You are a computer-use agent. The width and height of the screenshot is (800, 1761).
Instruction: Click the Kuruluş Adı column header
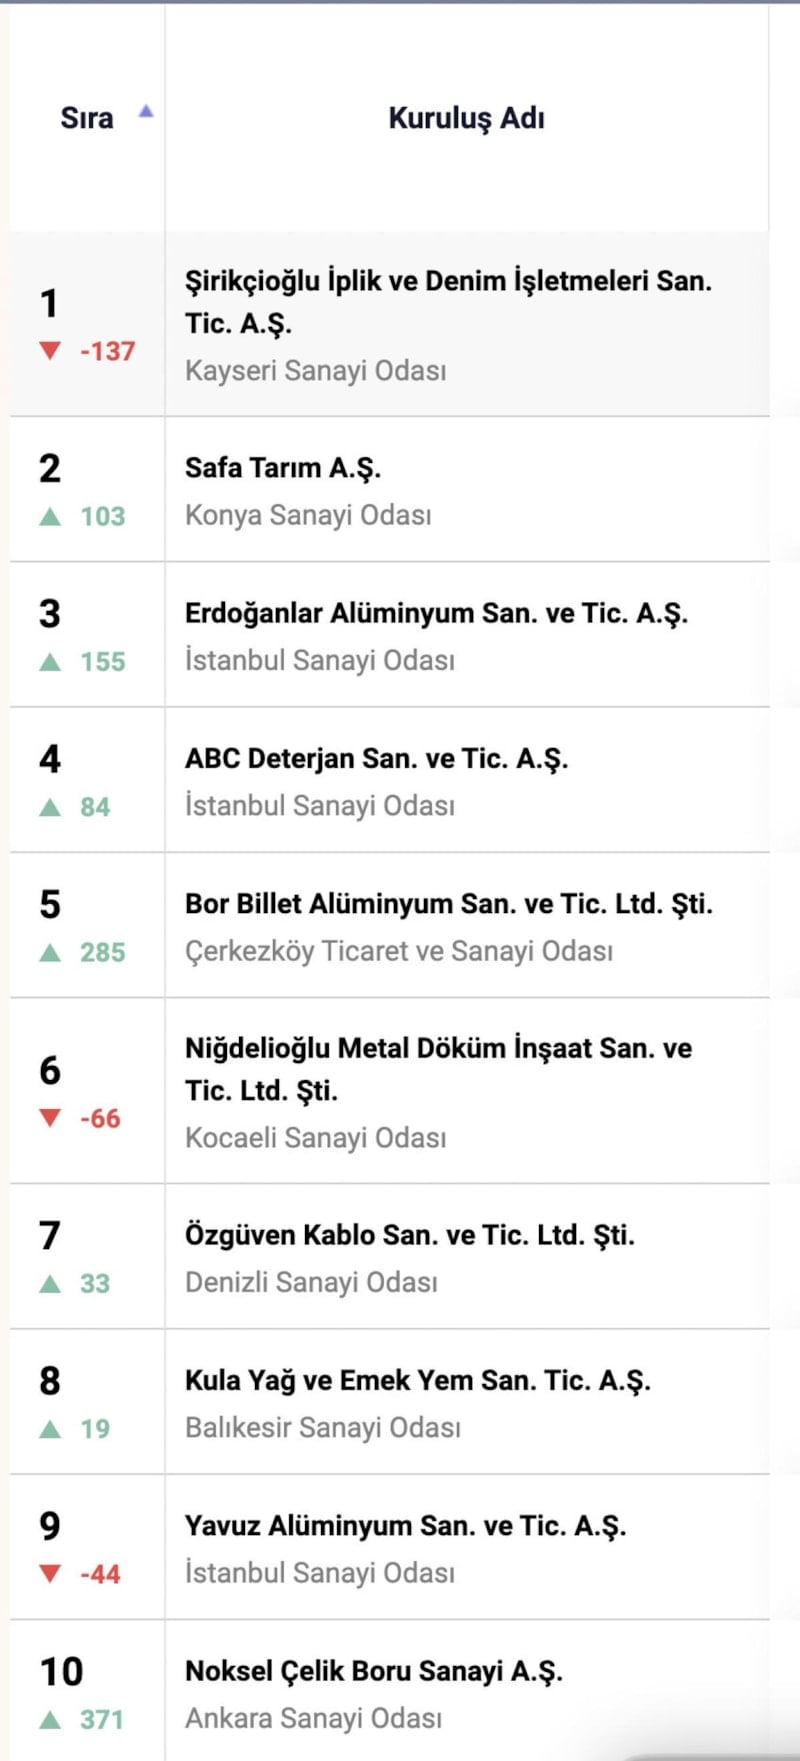(x=466, y=118)
